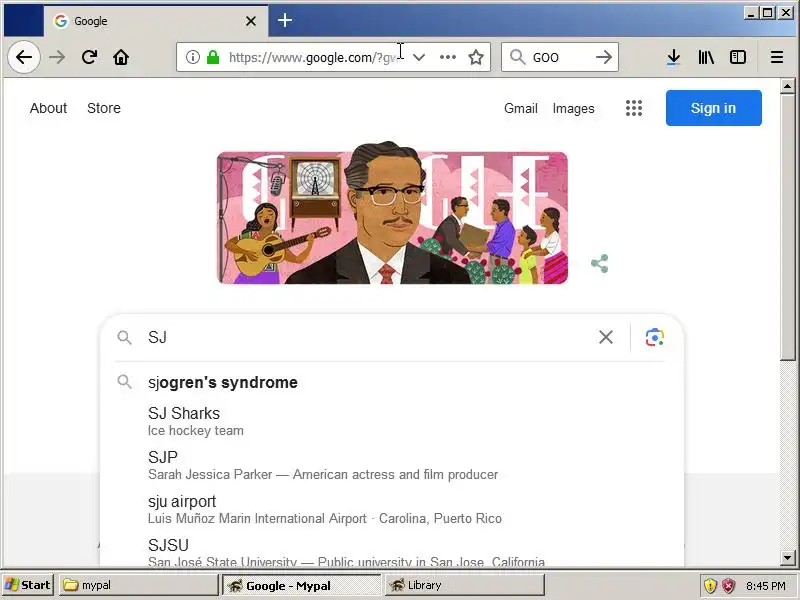Switch to the Library taskbar window

pos(464,585)
